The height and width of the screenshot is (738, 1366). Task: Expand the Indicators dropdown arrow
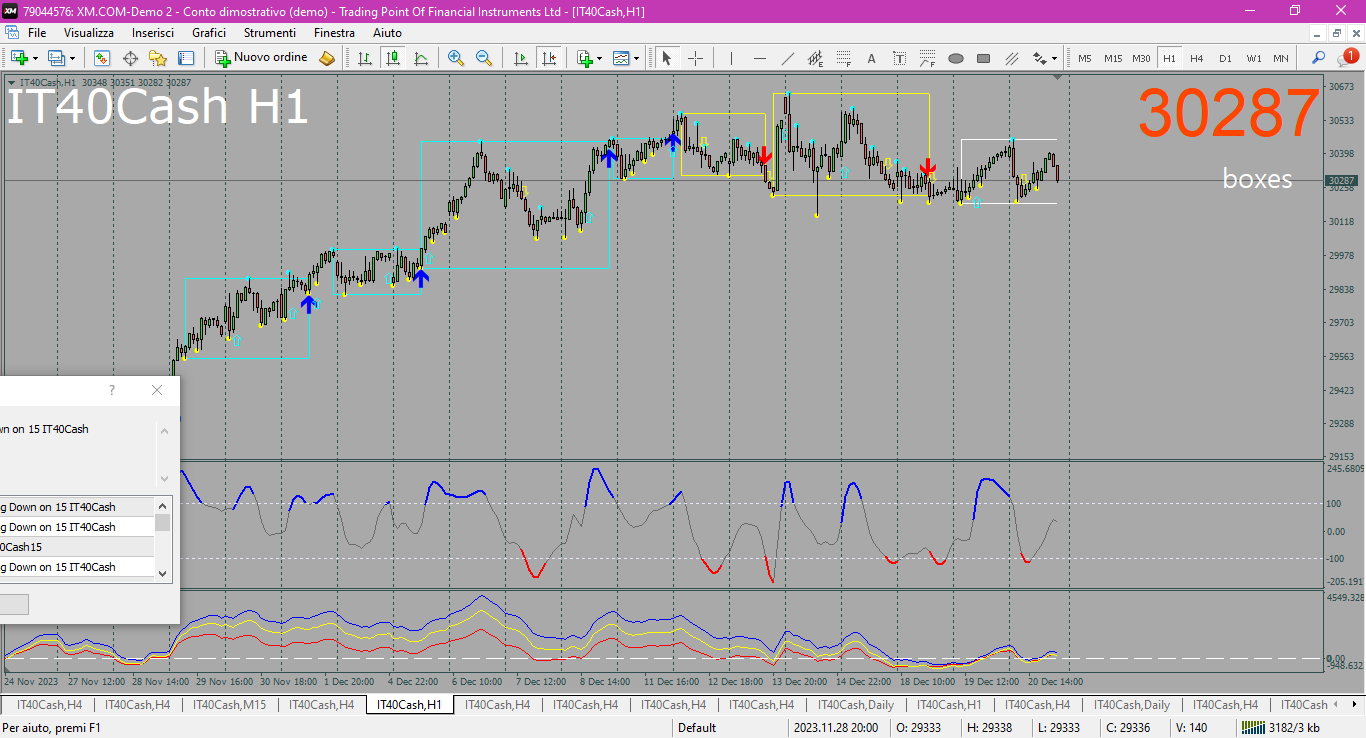pos(599,58)
